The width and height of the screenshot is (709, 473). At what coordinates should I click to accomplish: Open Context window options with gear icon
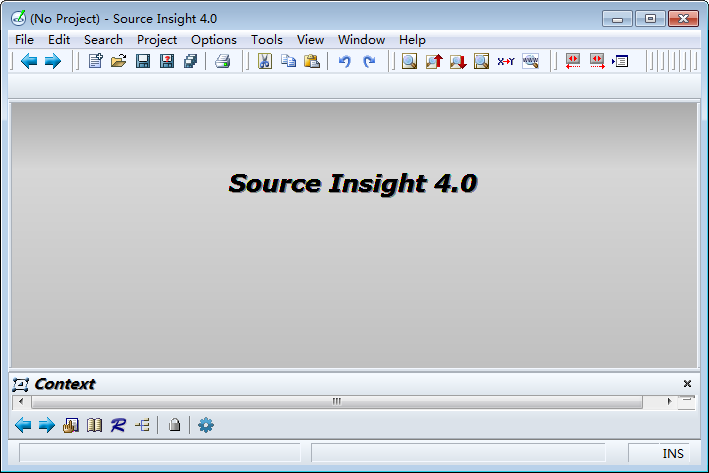206,425
